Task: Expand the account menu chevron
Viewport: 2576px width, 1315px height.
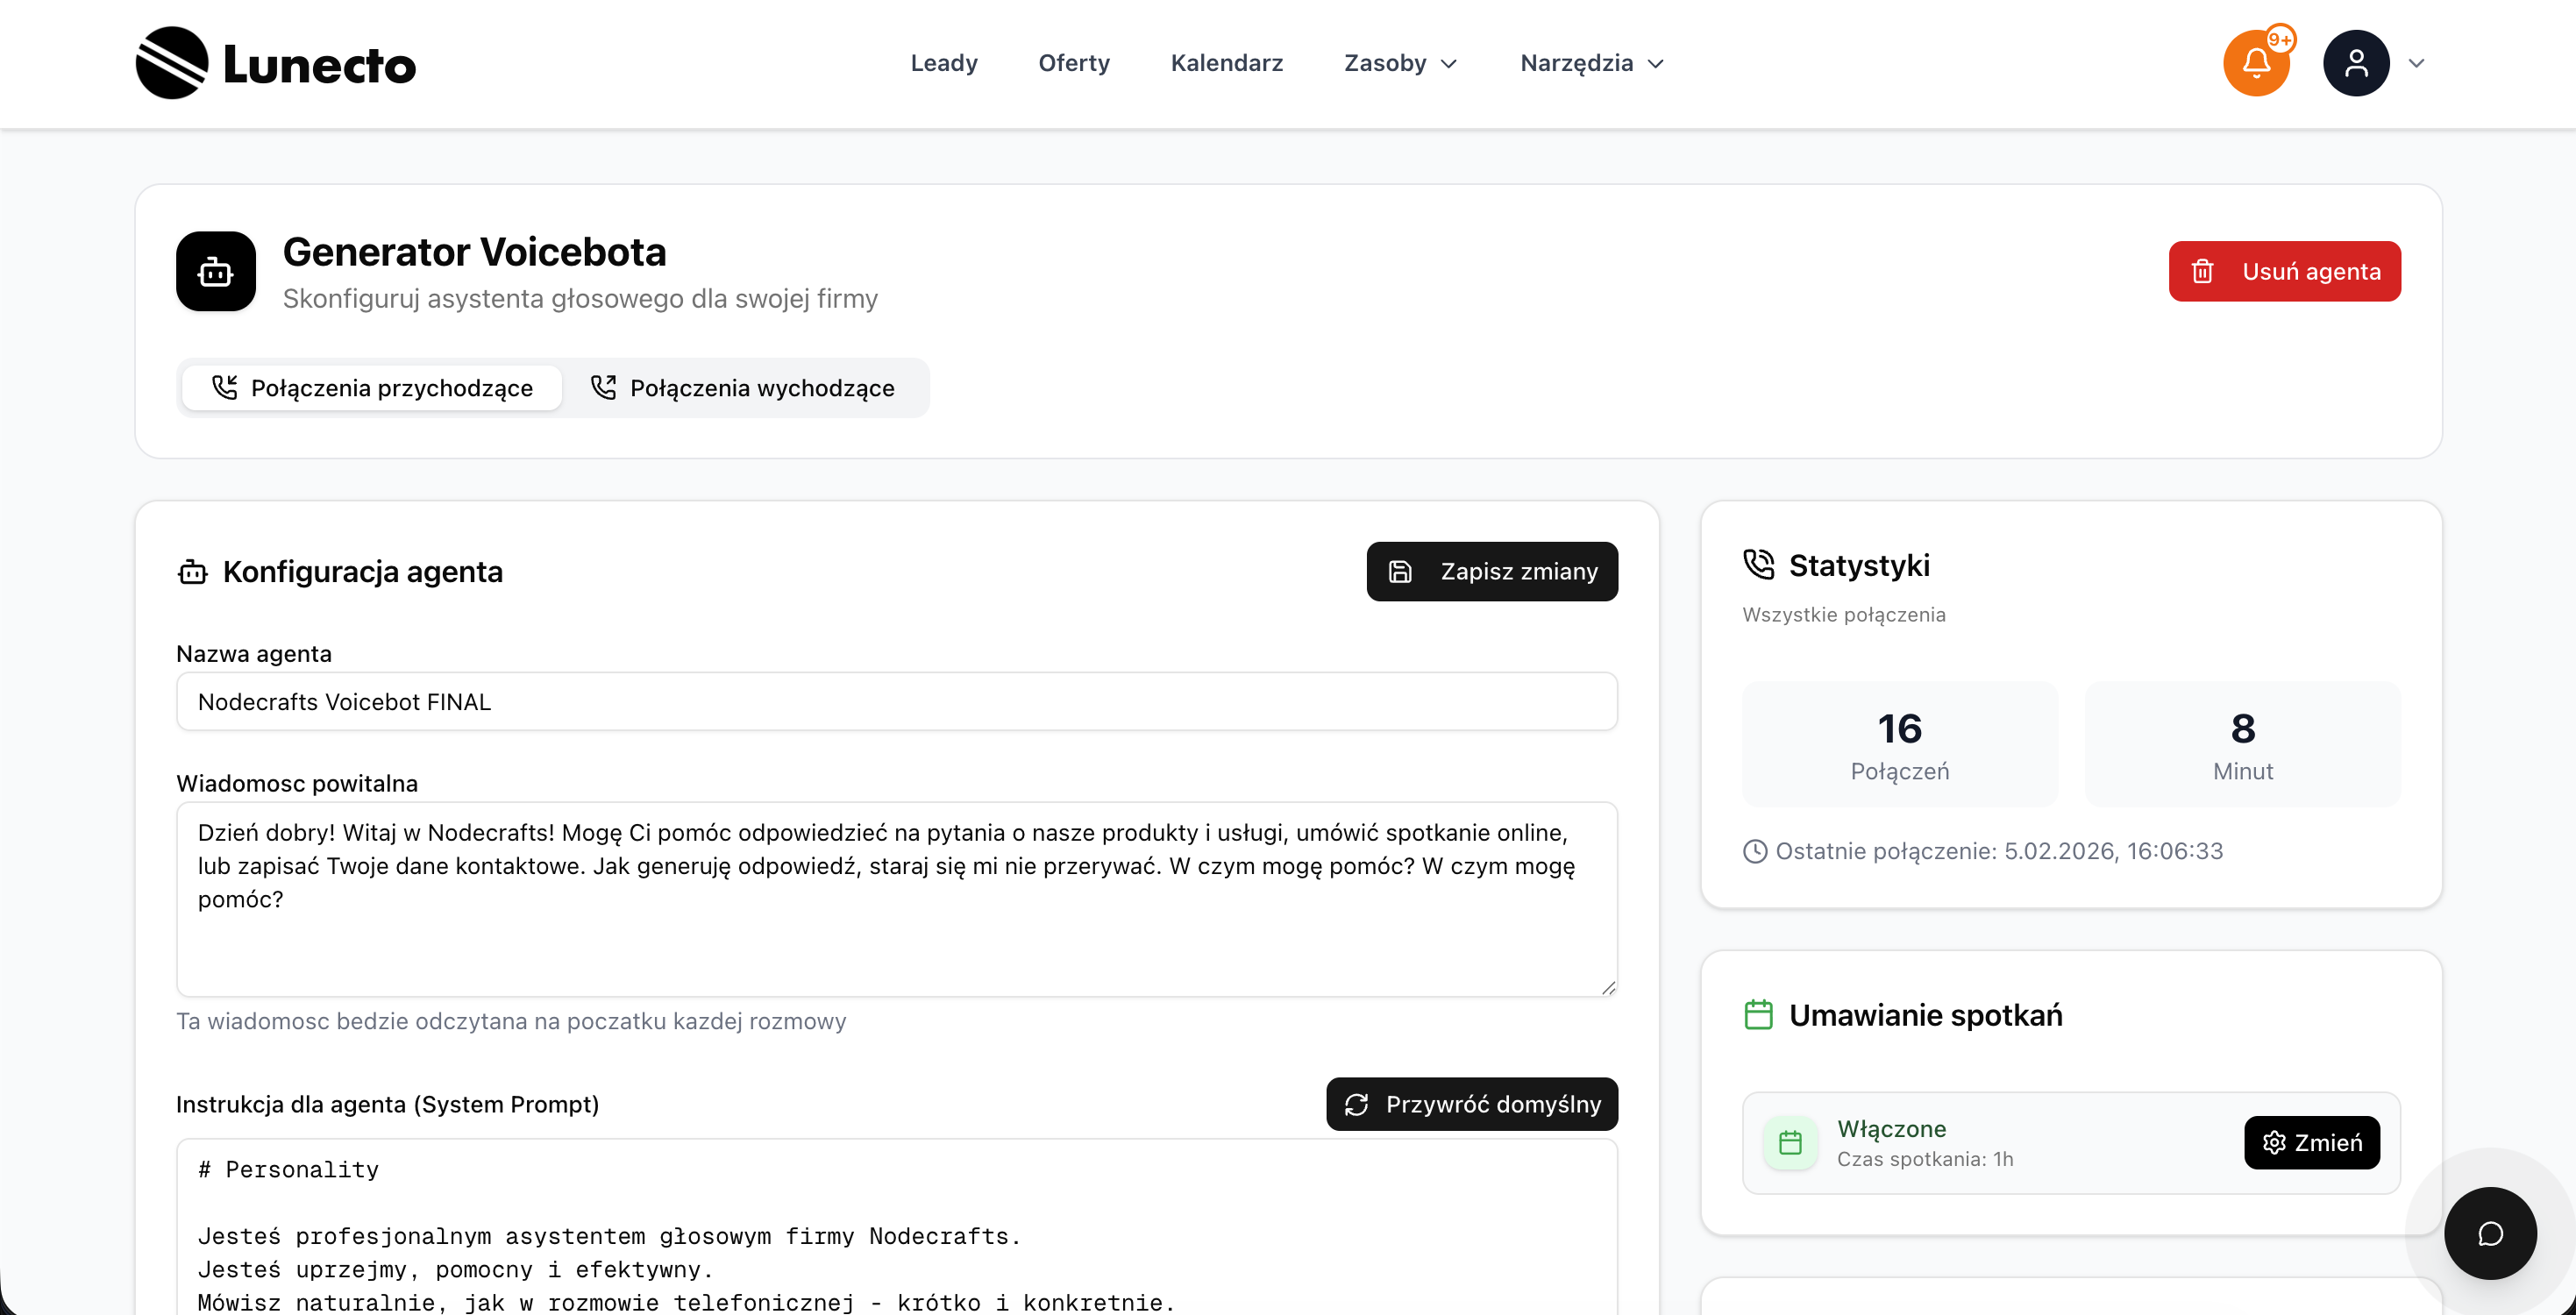Action: [x=2416, y=63]
